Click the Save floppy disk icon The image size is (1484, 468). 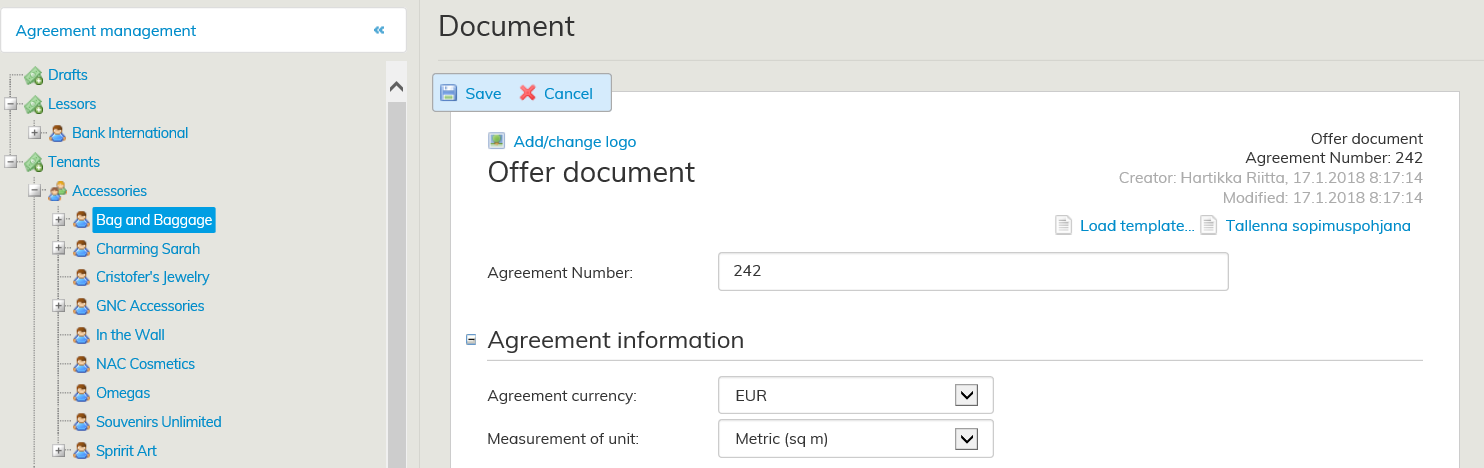coord(449,93)
